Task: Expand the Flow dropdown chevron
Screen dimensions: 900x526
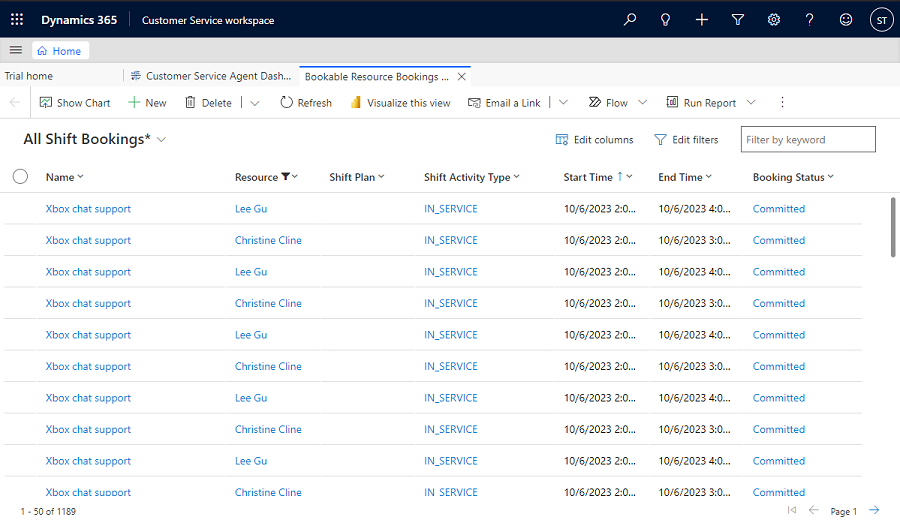Action: (642, 103)
